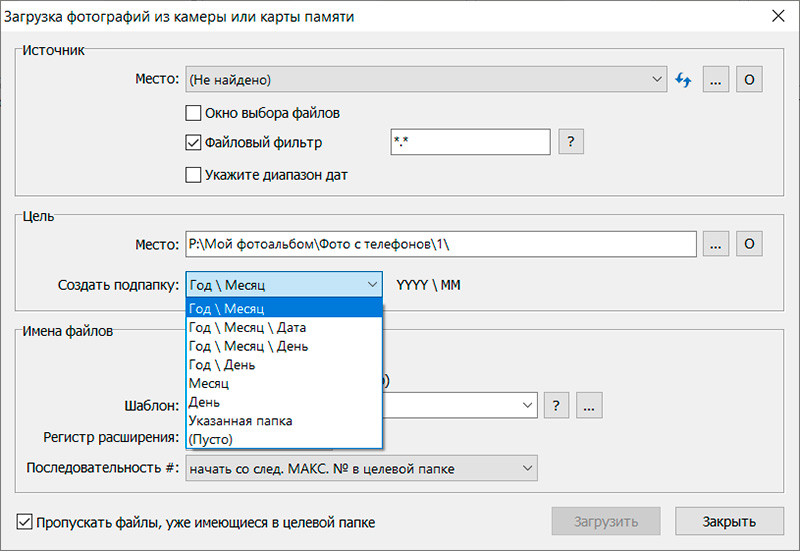Toggle 'Пропускать файлы, уже имеющиеся в целевой папке'
The image size is (800, 551).
click(25, 522)
